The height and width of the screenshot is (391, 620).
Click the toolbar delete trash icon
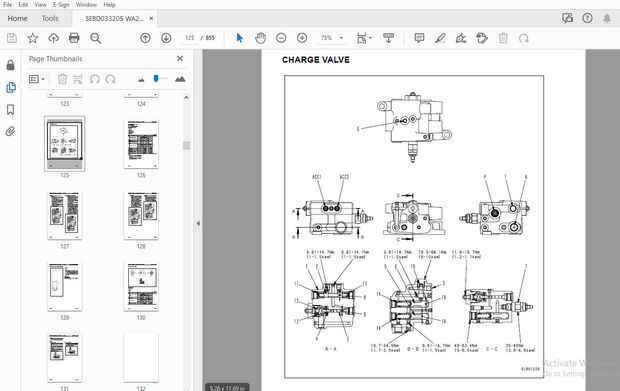[x=503, y=38]
